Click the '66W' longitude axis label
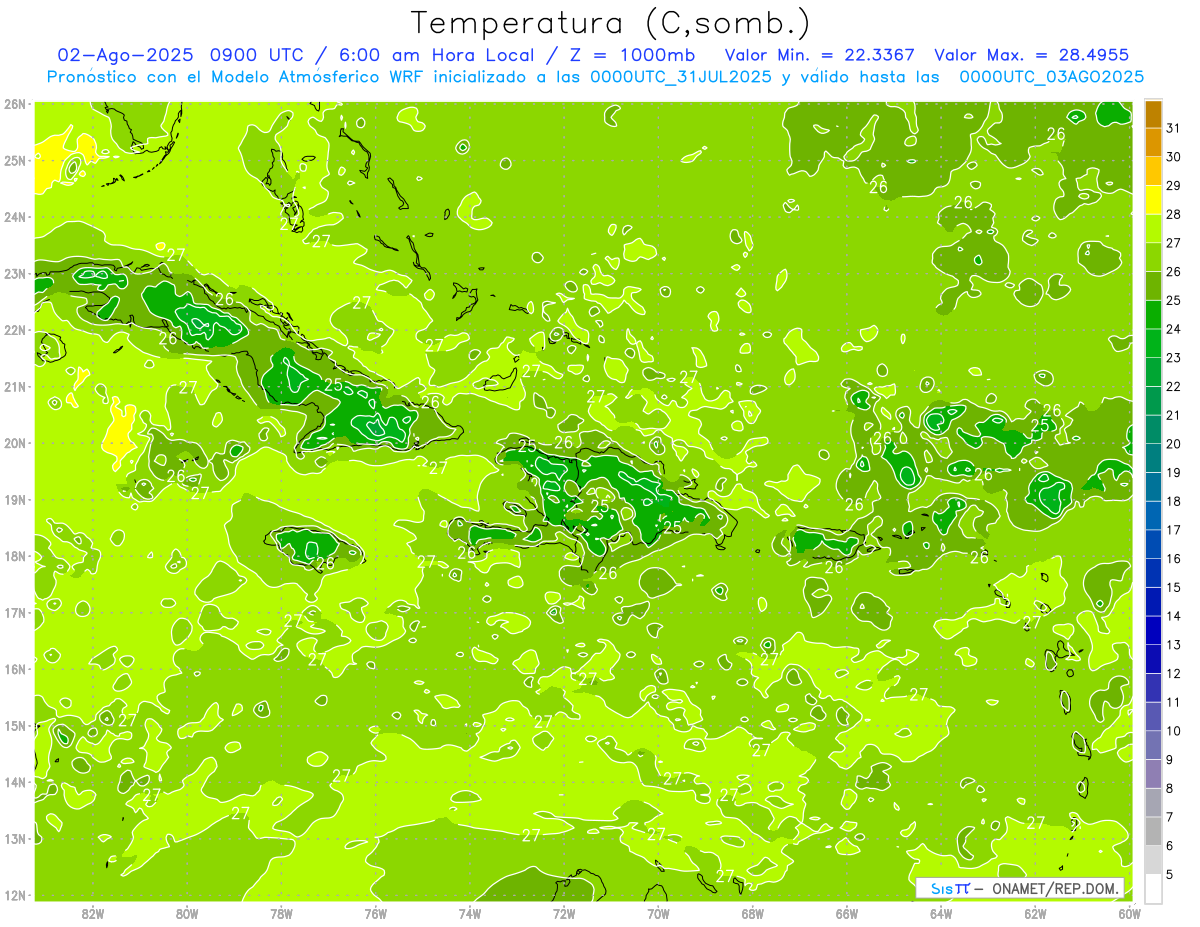The height and width of the screenshot is (927, 1200). (x=847, y=913)
